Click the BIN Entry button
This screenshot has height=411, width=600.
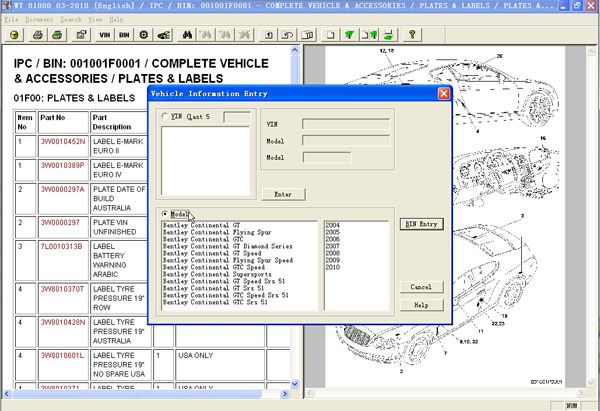(x=420, y=224)
